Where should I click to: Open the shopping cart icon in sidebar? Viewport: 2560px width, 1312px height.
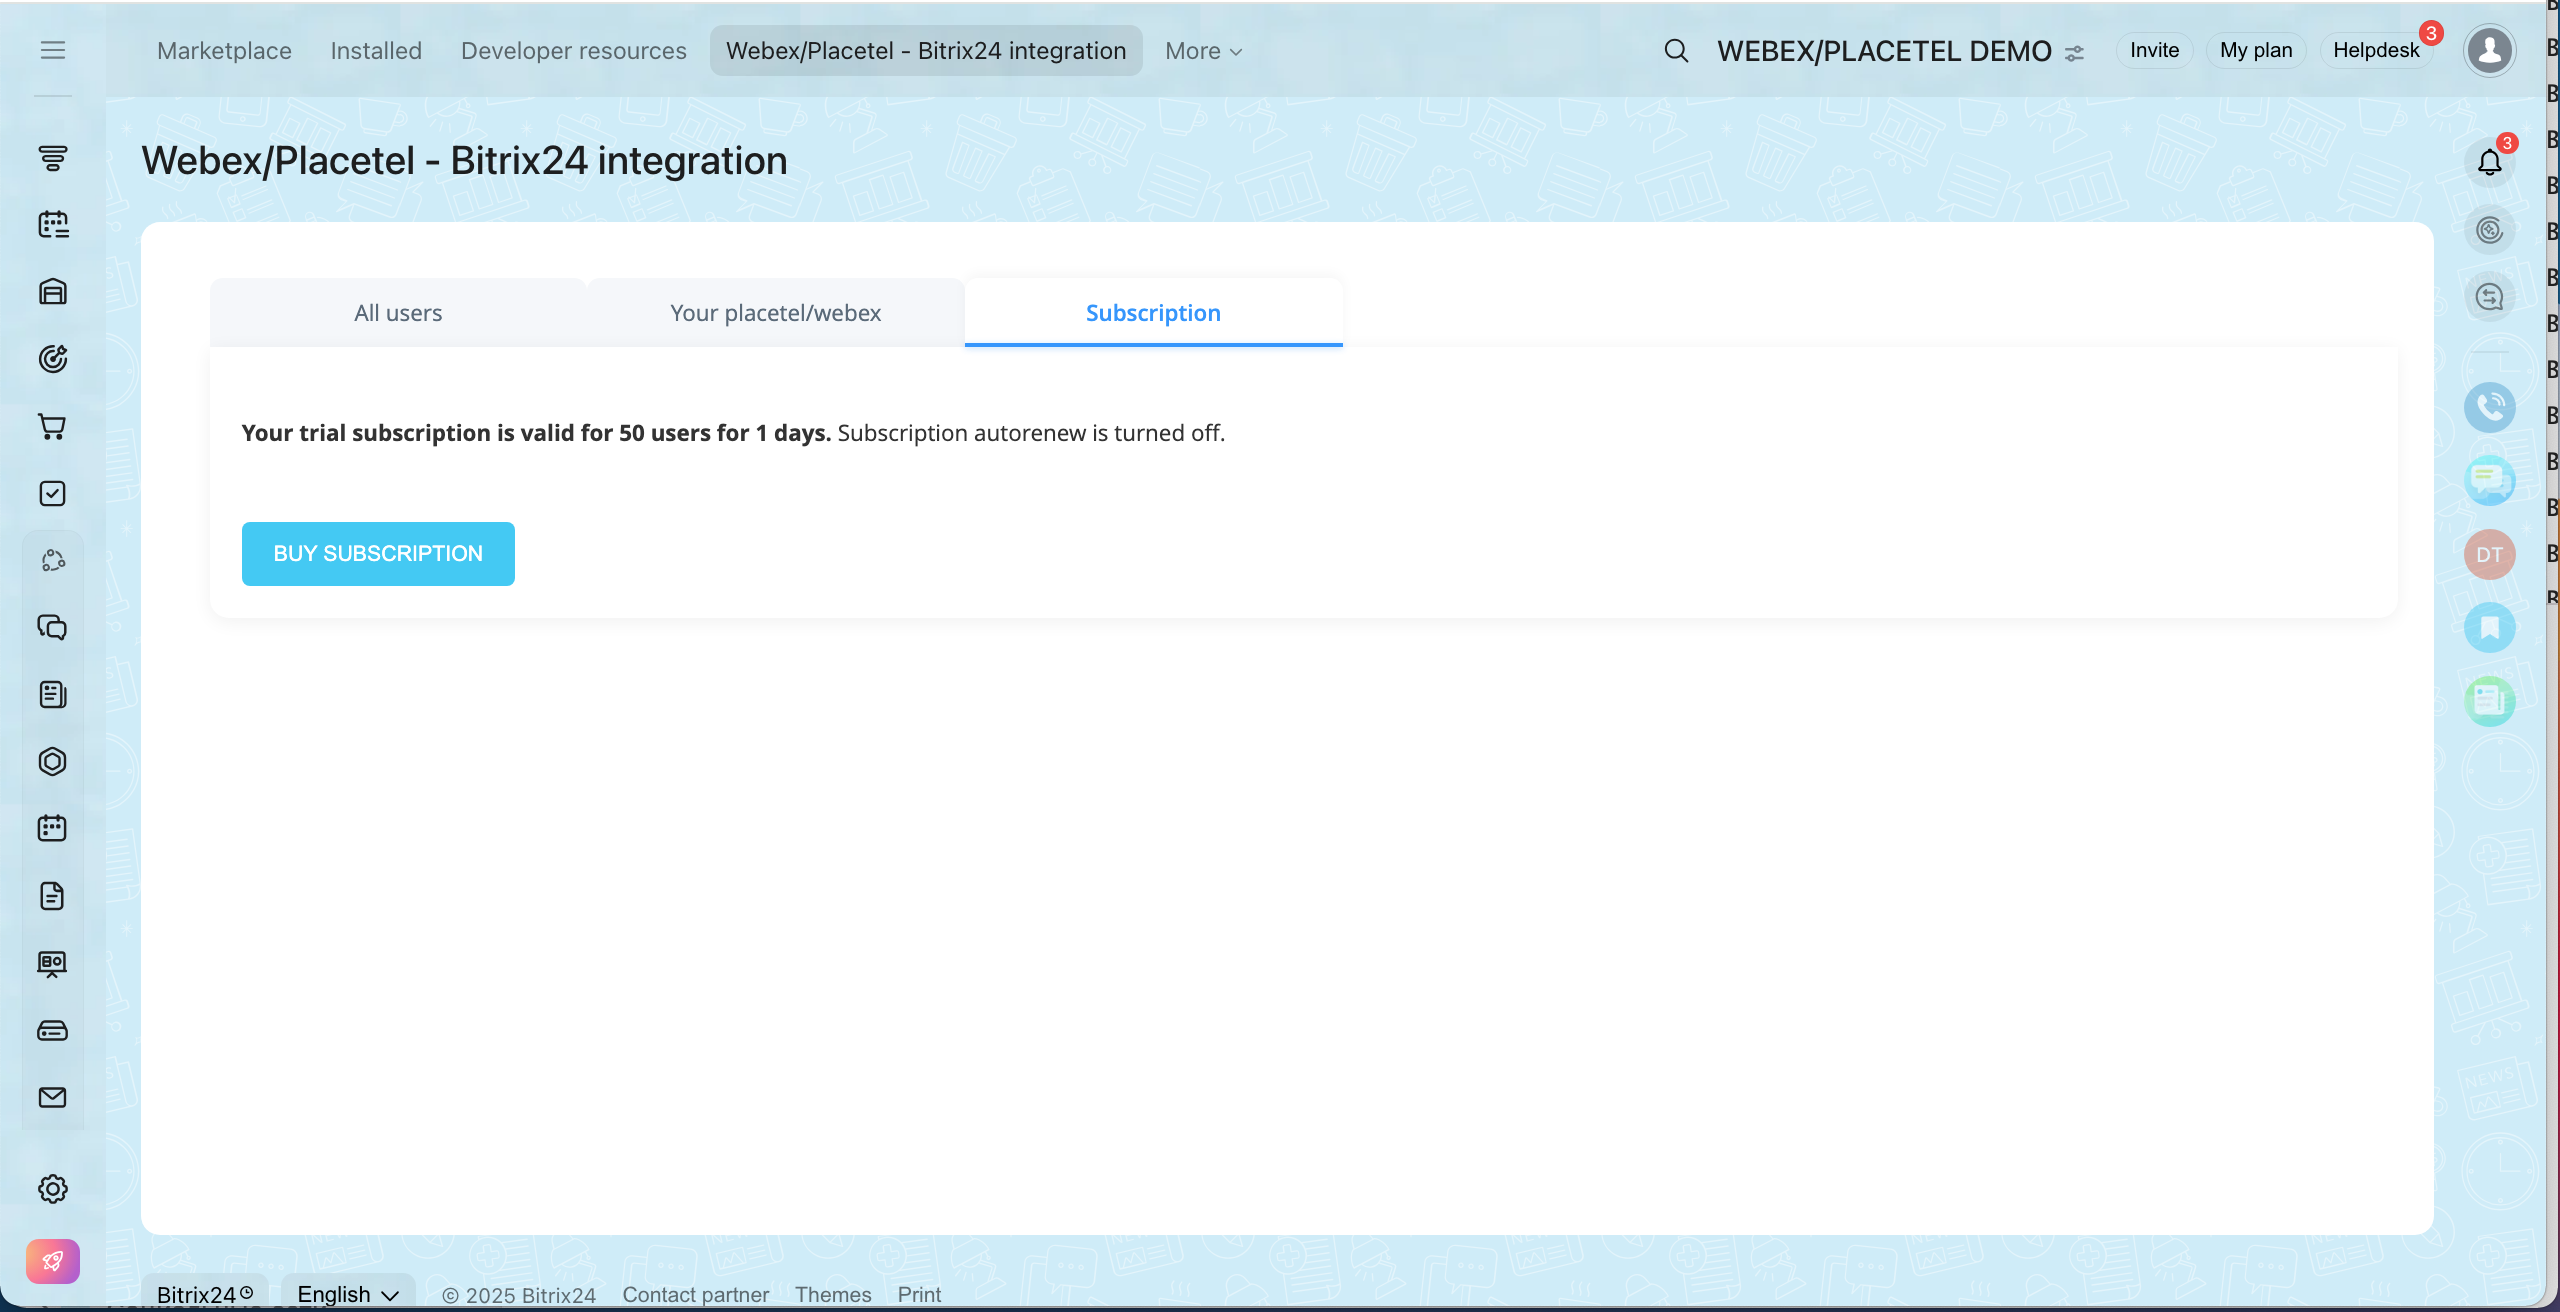click(x=52, y=427)
